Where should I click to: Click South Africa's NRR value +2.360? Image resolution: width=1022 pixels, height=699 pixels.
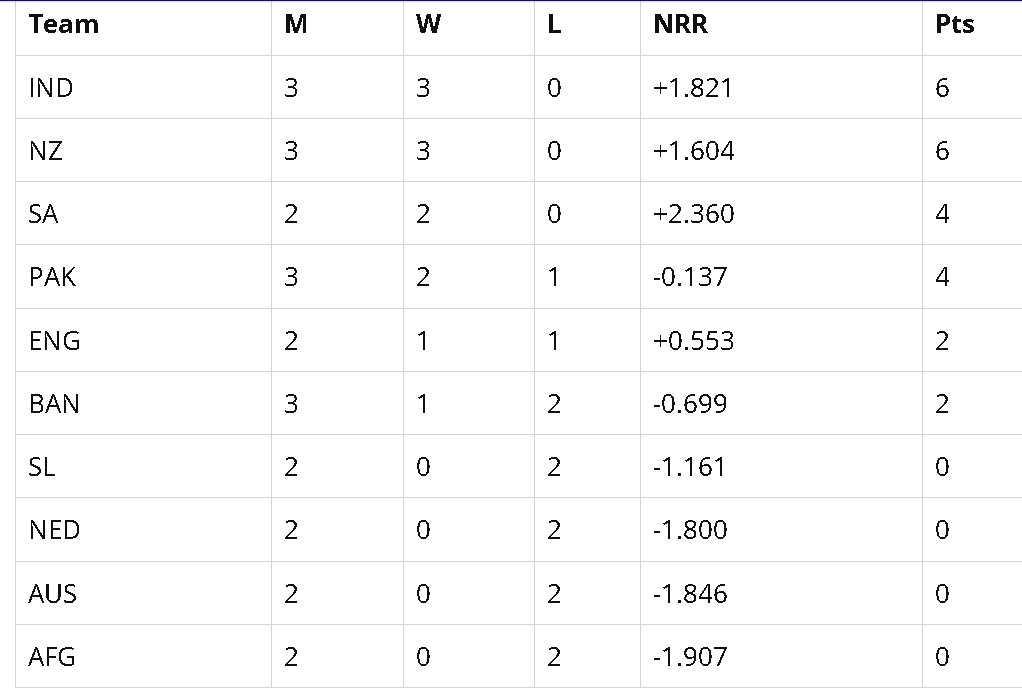[694, 214]
